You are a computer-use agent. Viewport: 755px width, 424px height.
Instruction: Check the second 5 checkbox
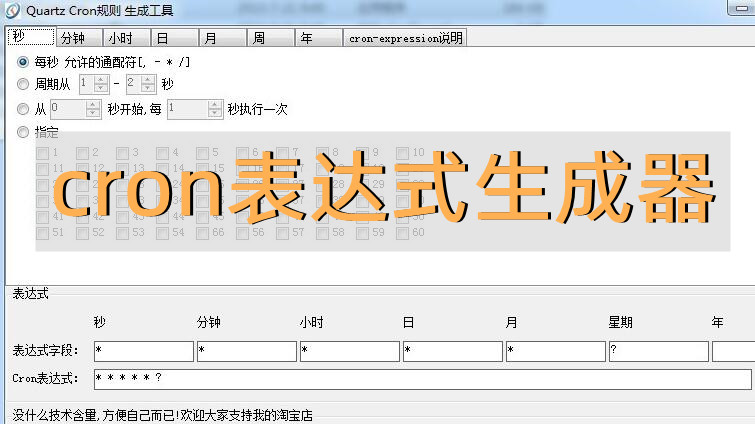click(203, 153)
